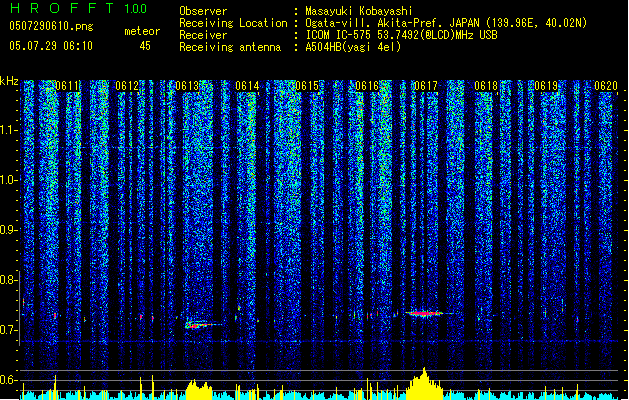Click the strong red meteor echo near 0617
This screenshot has height=400, width=629.
click(424, 313)
